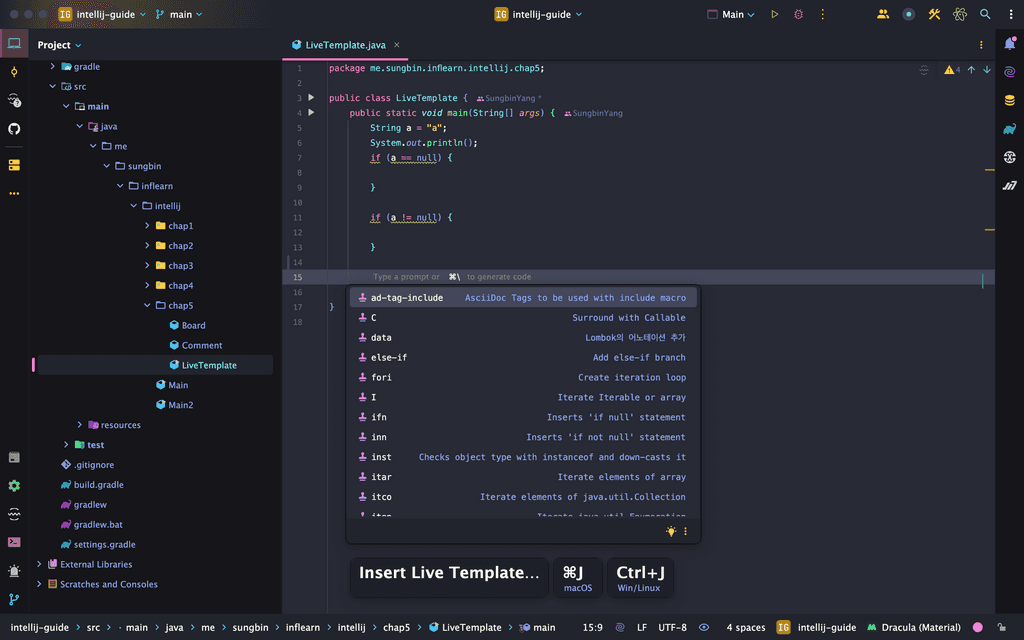Open Search Everywhere magnifier

pyautogui.click(x=985, y=14)
